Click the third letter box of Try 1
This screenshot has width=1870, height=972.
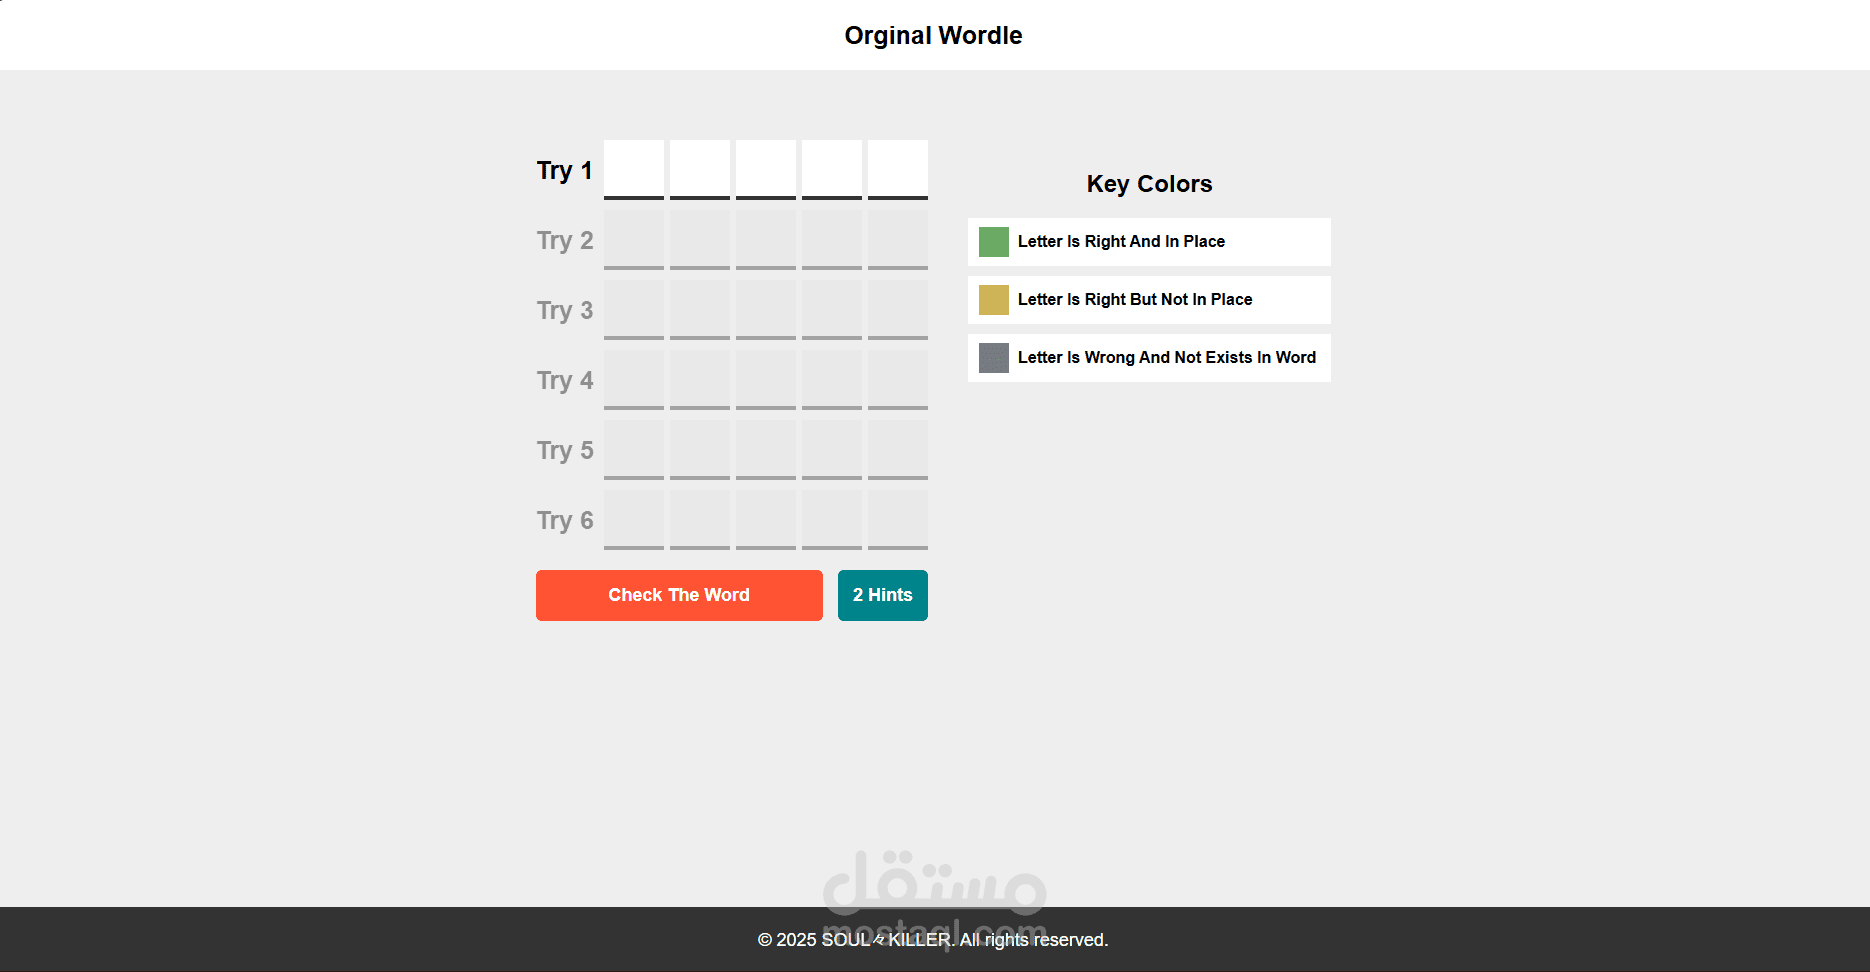pyautogui.click(x=766, y=170)
